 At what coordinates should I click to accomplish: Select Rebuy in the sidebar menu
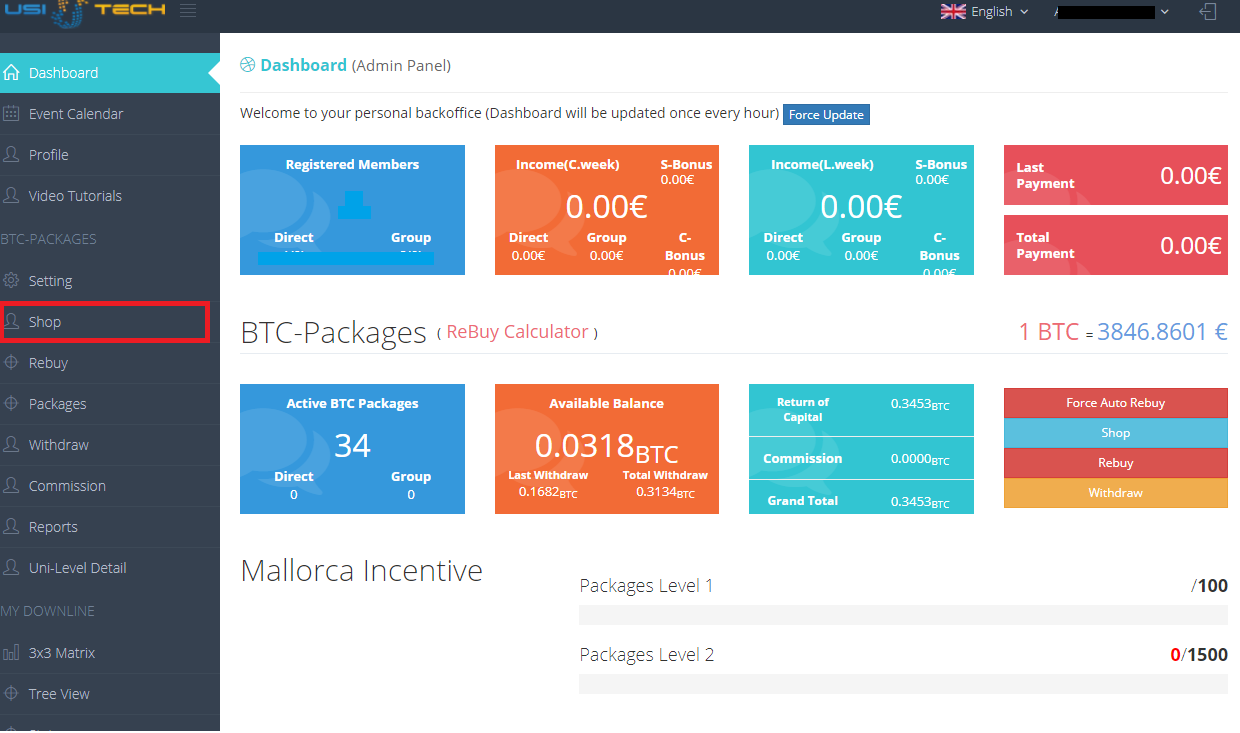(x=110, y=363)
